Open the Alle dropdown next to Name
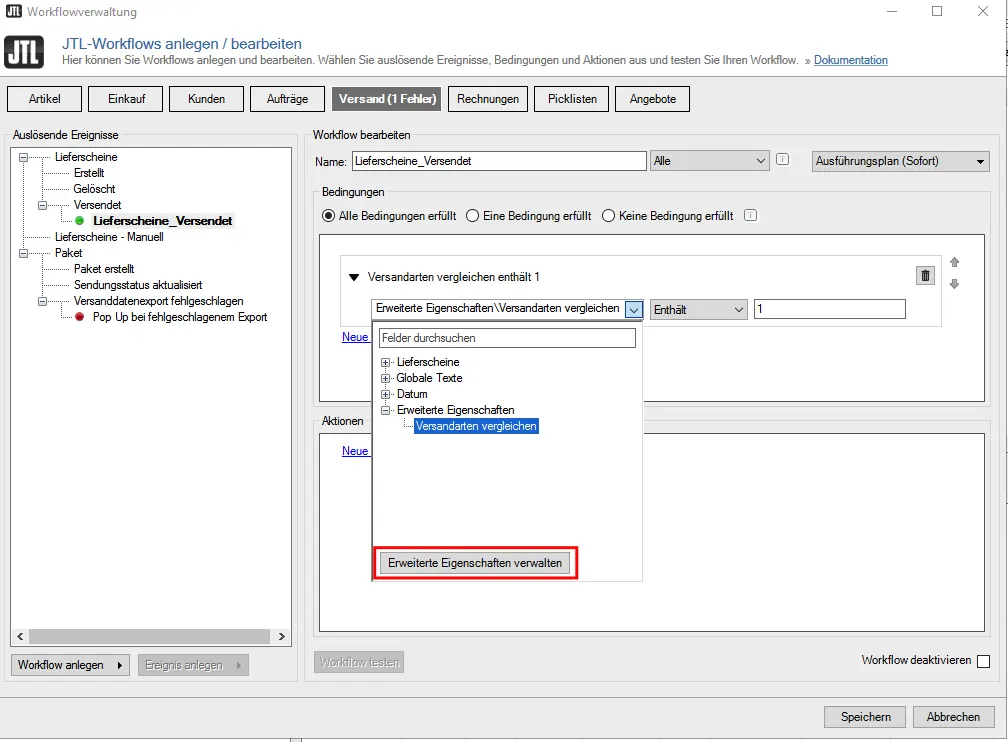Screen dimensions: 1008x742 tap(709, 161)
